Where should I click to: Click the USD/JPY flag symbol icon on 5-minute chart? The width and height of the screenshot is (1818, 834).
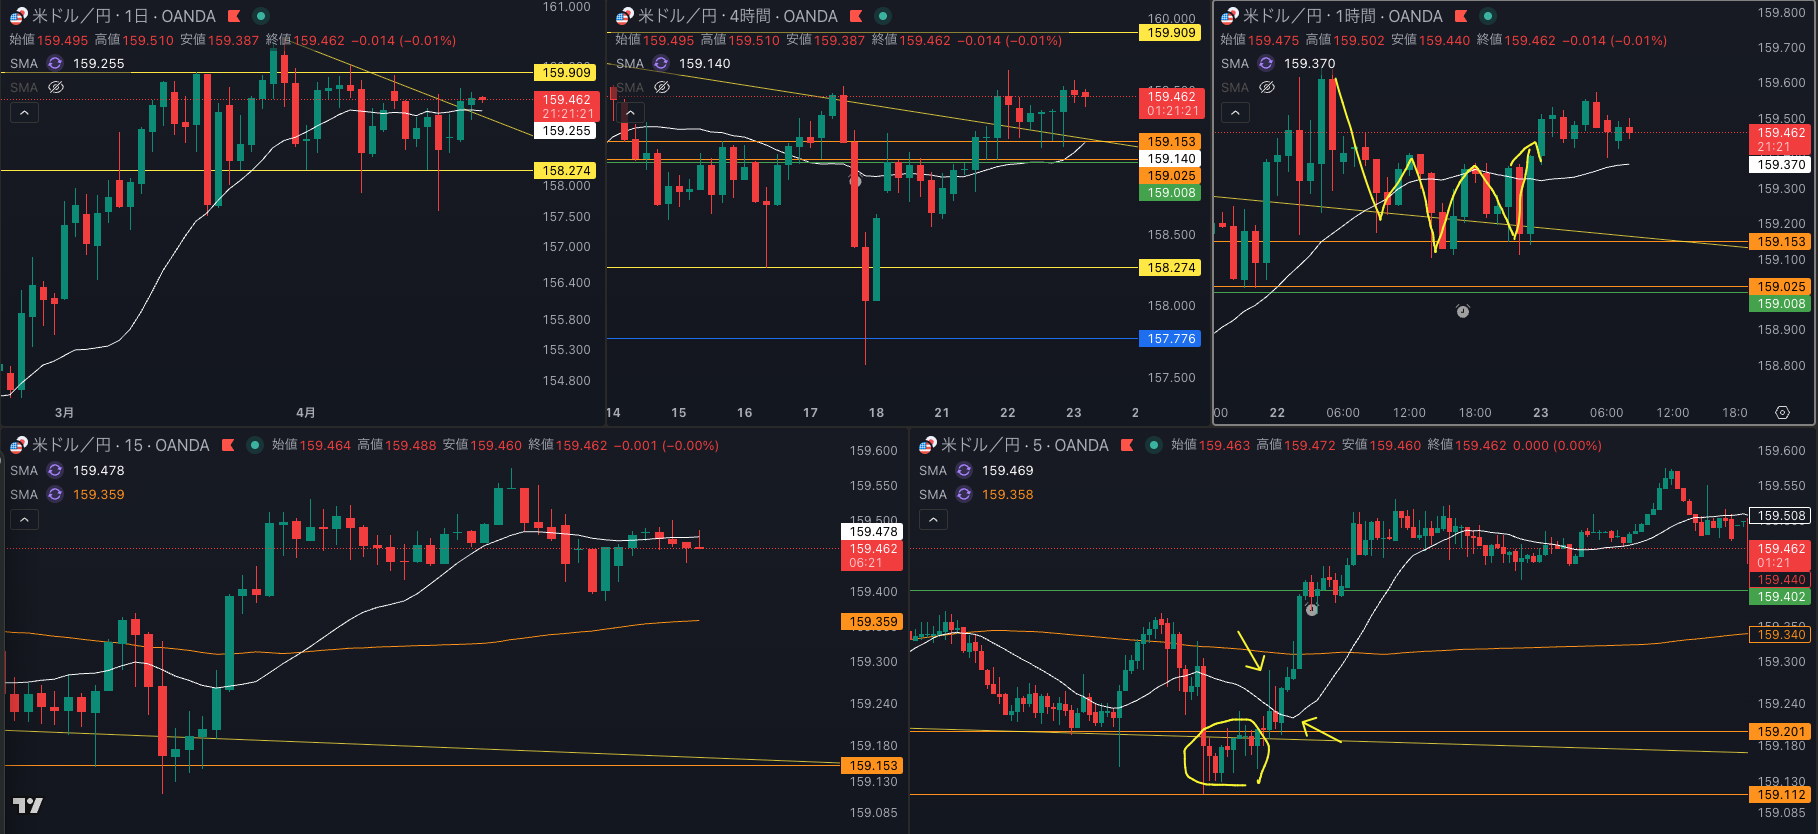tap(927, 445)
